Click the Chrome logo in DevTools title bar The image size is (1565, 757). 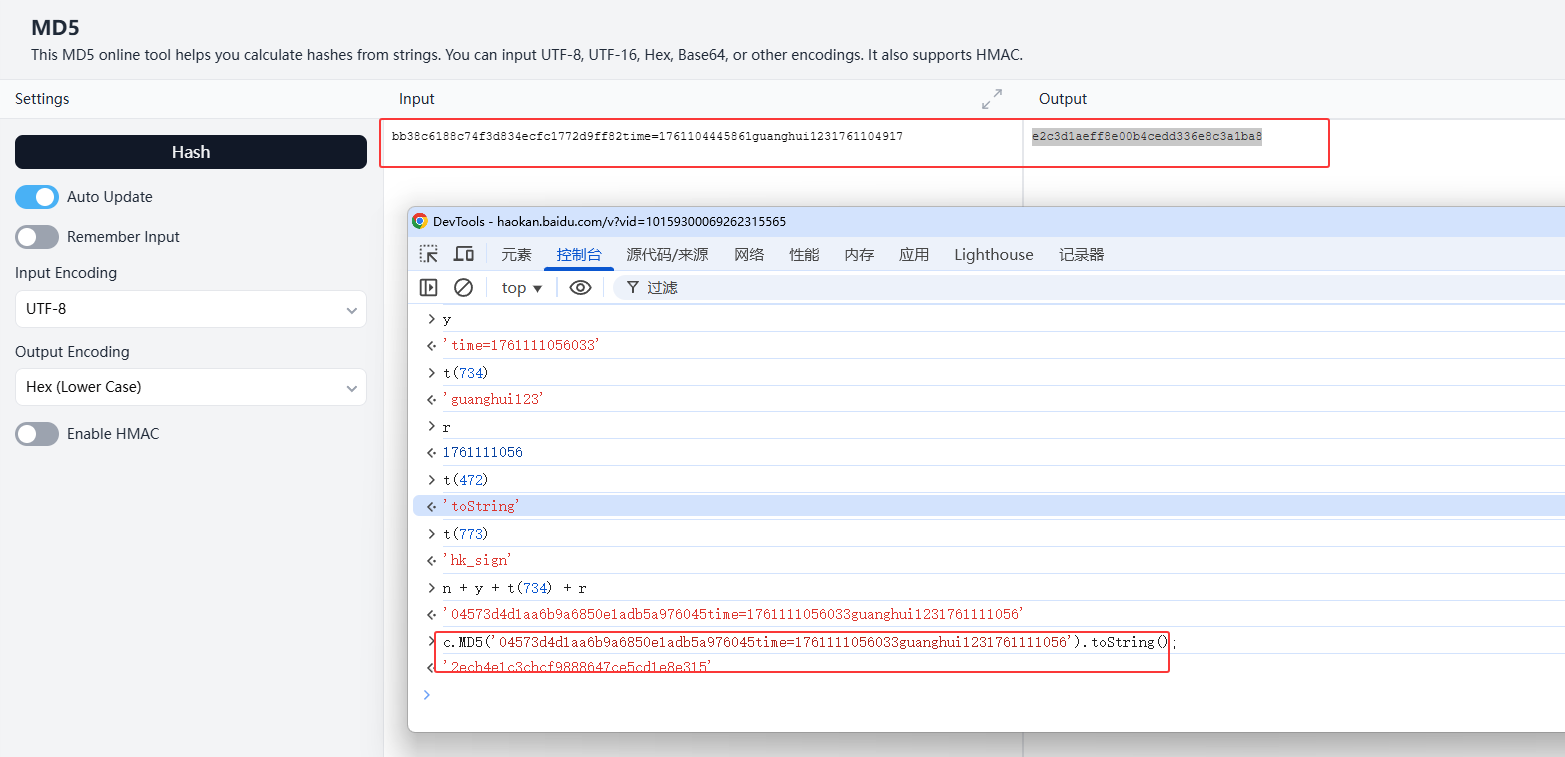[421, 220]
